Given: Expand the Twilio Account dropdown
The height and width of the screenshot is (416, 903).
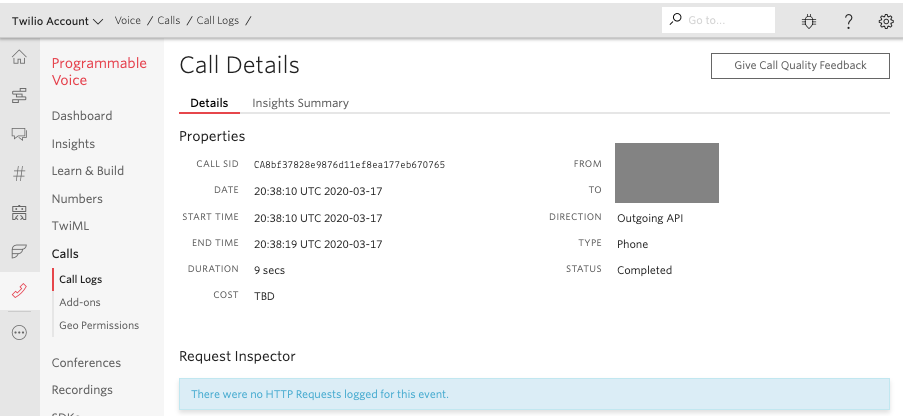Looking at the screenshot, I should coord(57,21).
